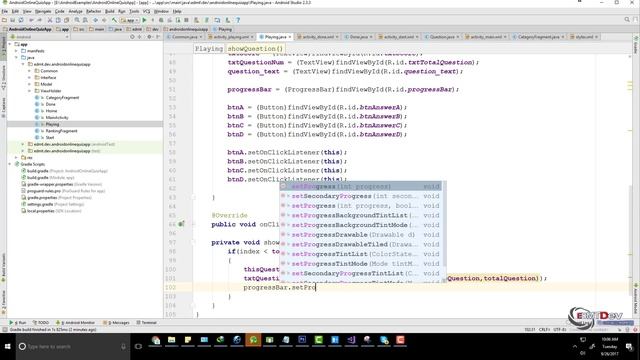
Task: Select setProgressDrawable(Drawable d) suggestion
Action: pos(361,235)
